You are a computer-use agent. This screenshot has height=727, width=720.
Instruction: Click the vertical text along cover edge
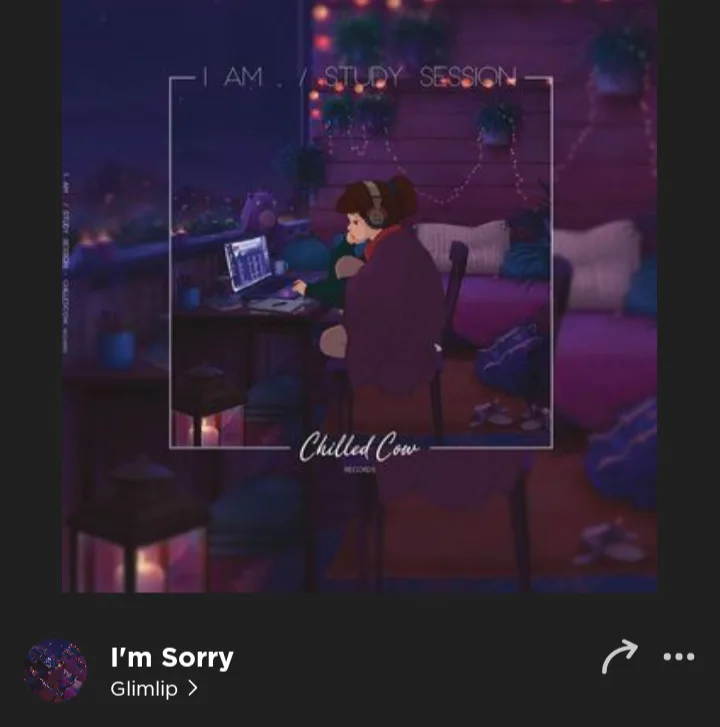click(x=65, y=263)
